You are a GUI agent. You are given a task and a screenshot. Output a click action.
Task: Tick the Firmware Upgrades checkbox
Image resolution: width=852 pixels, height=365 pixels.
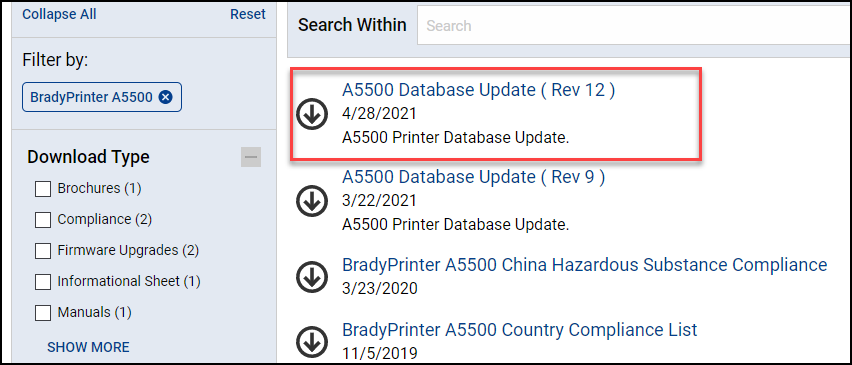pos(43,251)
